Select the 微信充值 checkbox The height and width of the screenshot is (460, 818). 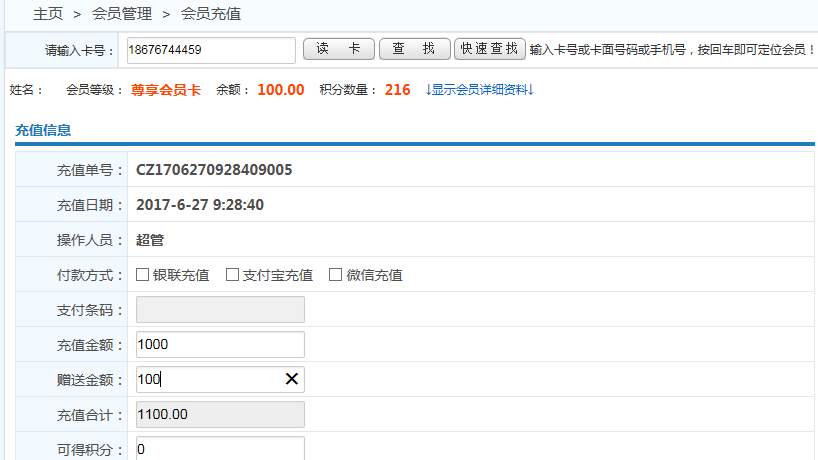[336, 275]
